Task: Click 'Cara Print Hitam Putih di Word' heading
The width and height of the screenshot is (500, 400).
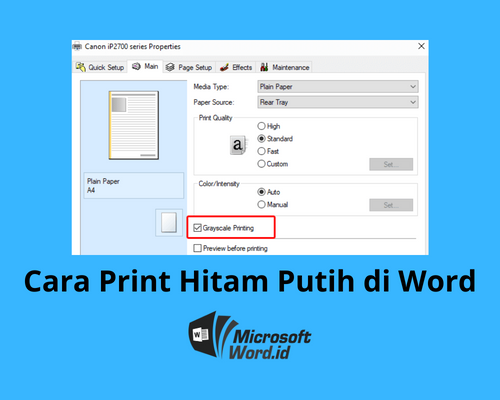Action: [x=250, y=281]
